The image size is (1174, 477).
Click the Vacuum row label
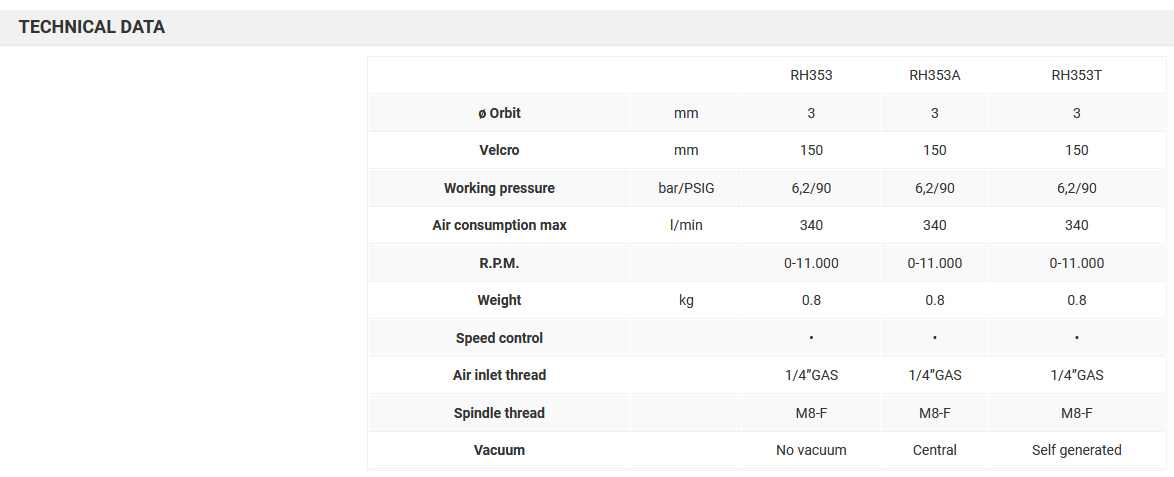(x=499, y=450)
